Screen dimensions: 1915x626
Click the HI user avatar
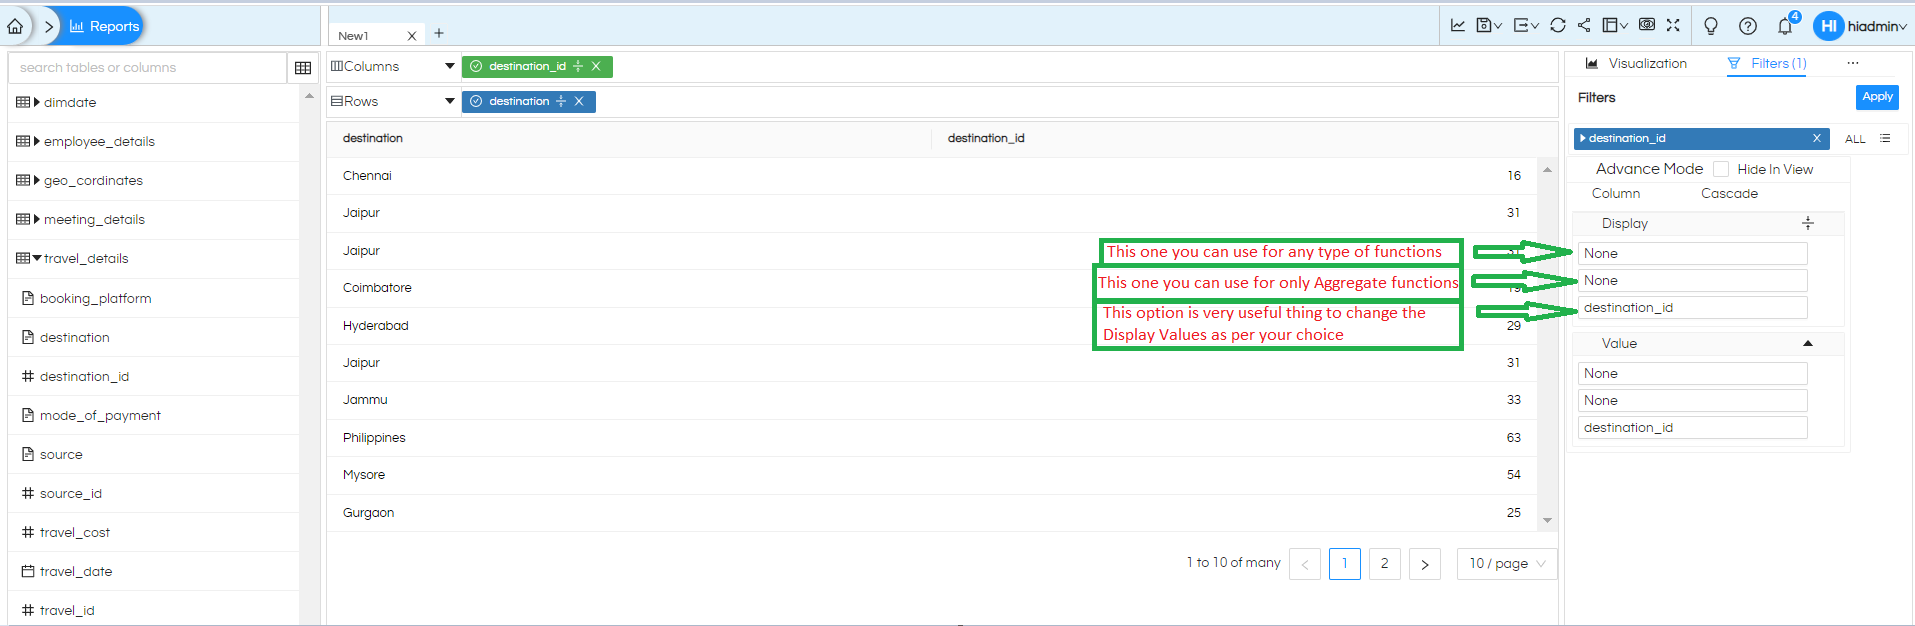tap(1828, 26)
